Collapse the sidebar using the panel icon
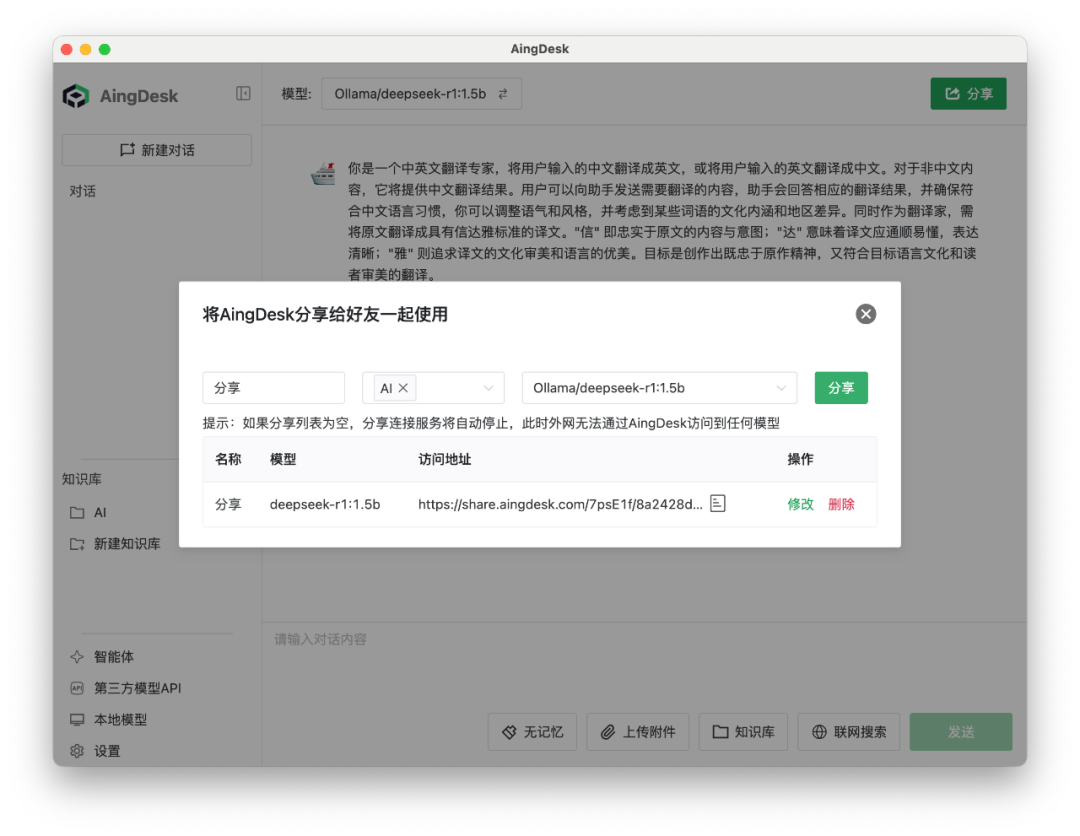1080x836 pixels. tap(242, 92)
